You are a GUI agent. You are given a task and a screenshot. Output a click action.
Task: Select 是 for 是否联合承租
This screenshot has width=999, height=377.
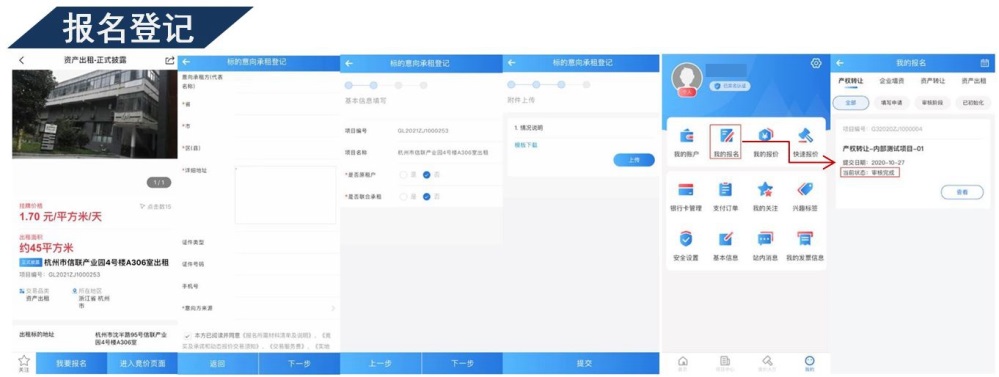[x=403, y=197]
